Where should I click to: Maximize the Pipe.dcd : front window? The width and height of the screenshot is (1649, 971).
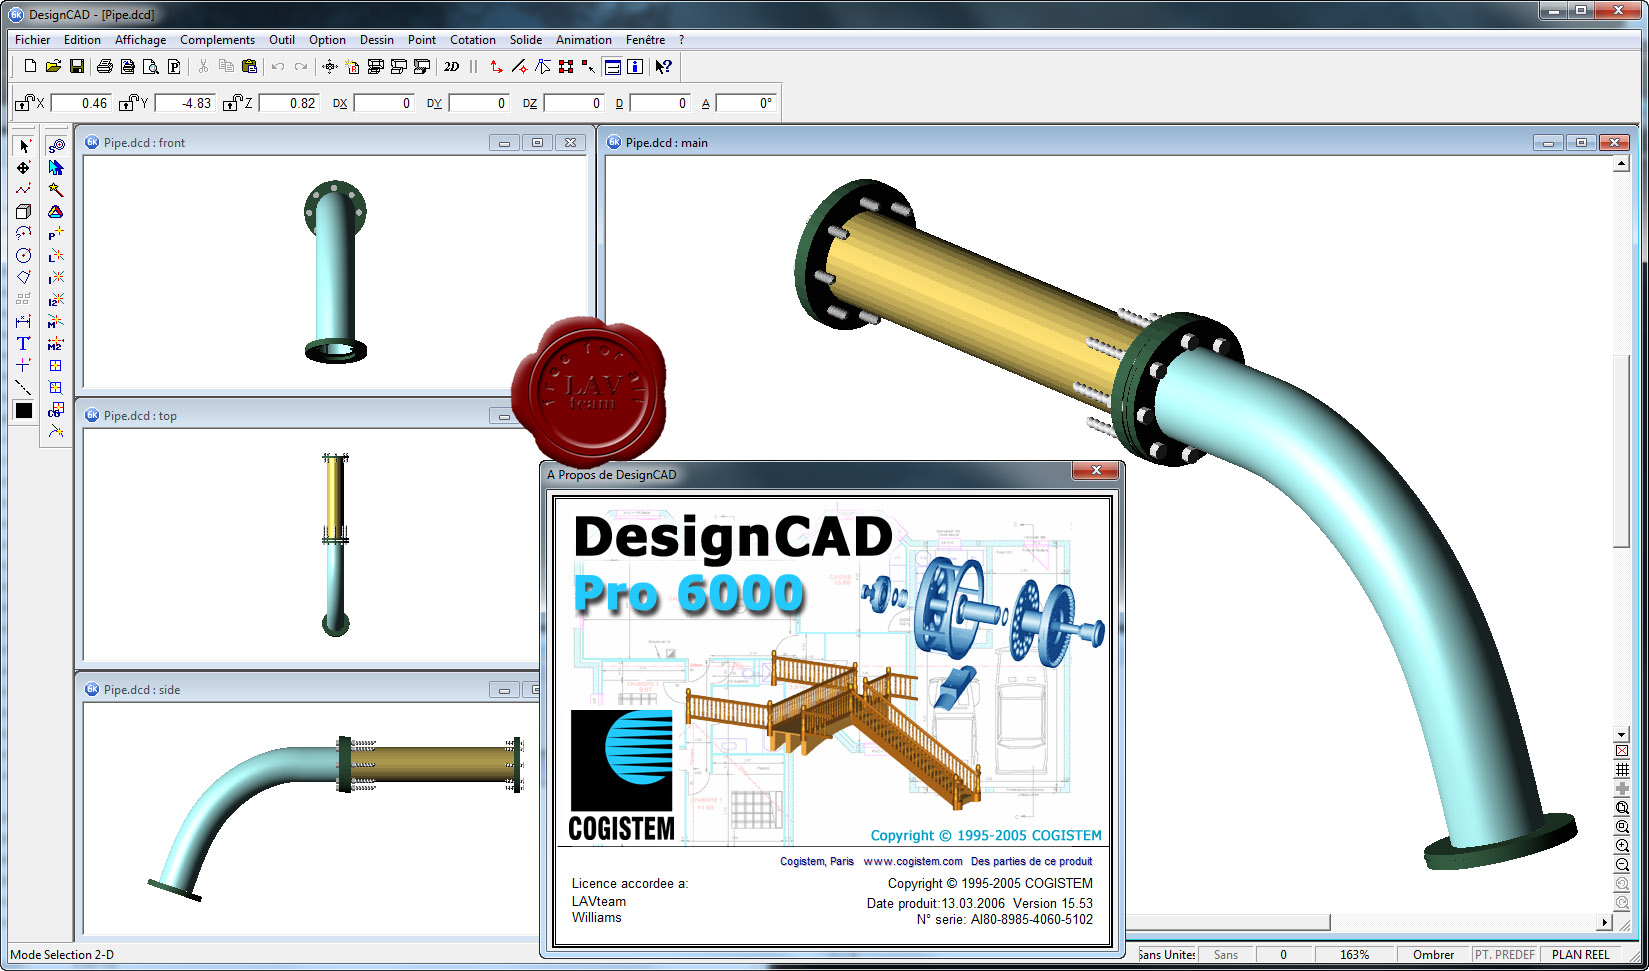click(x=537, y=143)
